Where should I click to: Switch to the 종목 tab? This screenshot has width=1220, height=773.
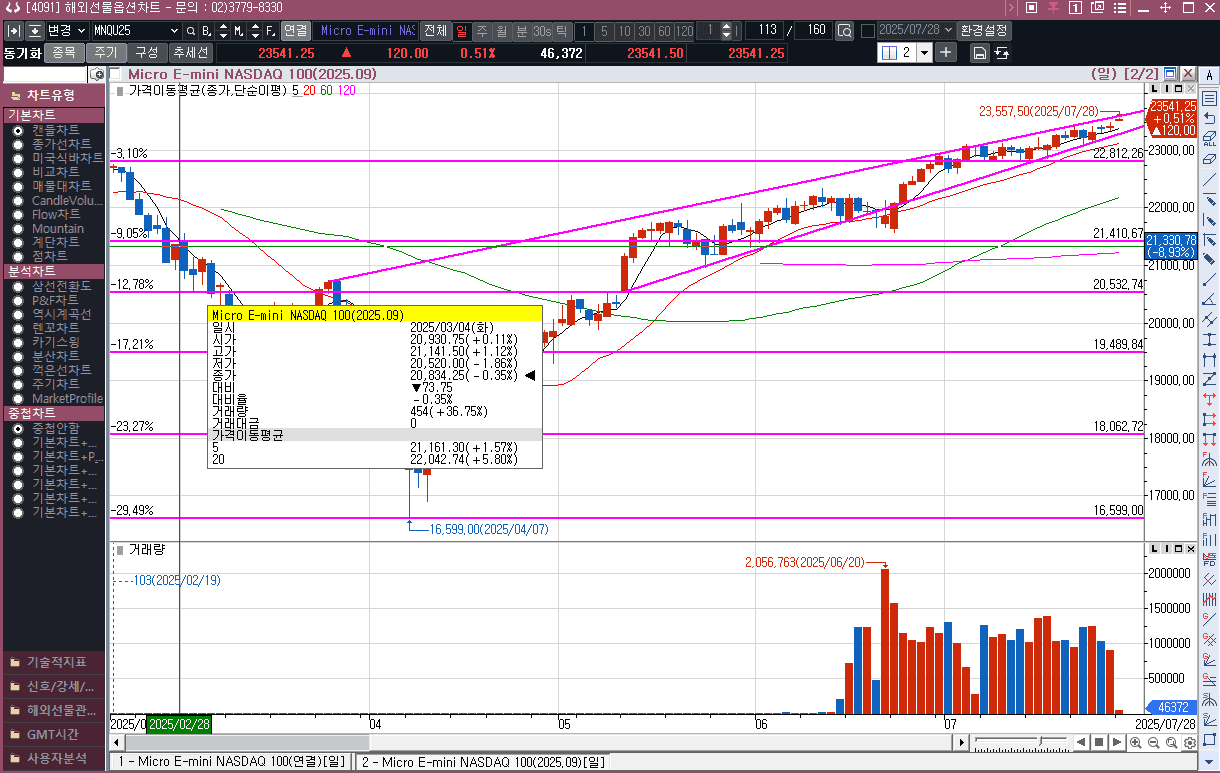[x=64, y=52]
